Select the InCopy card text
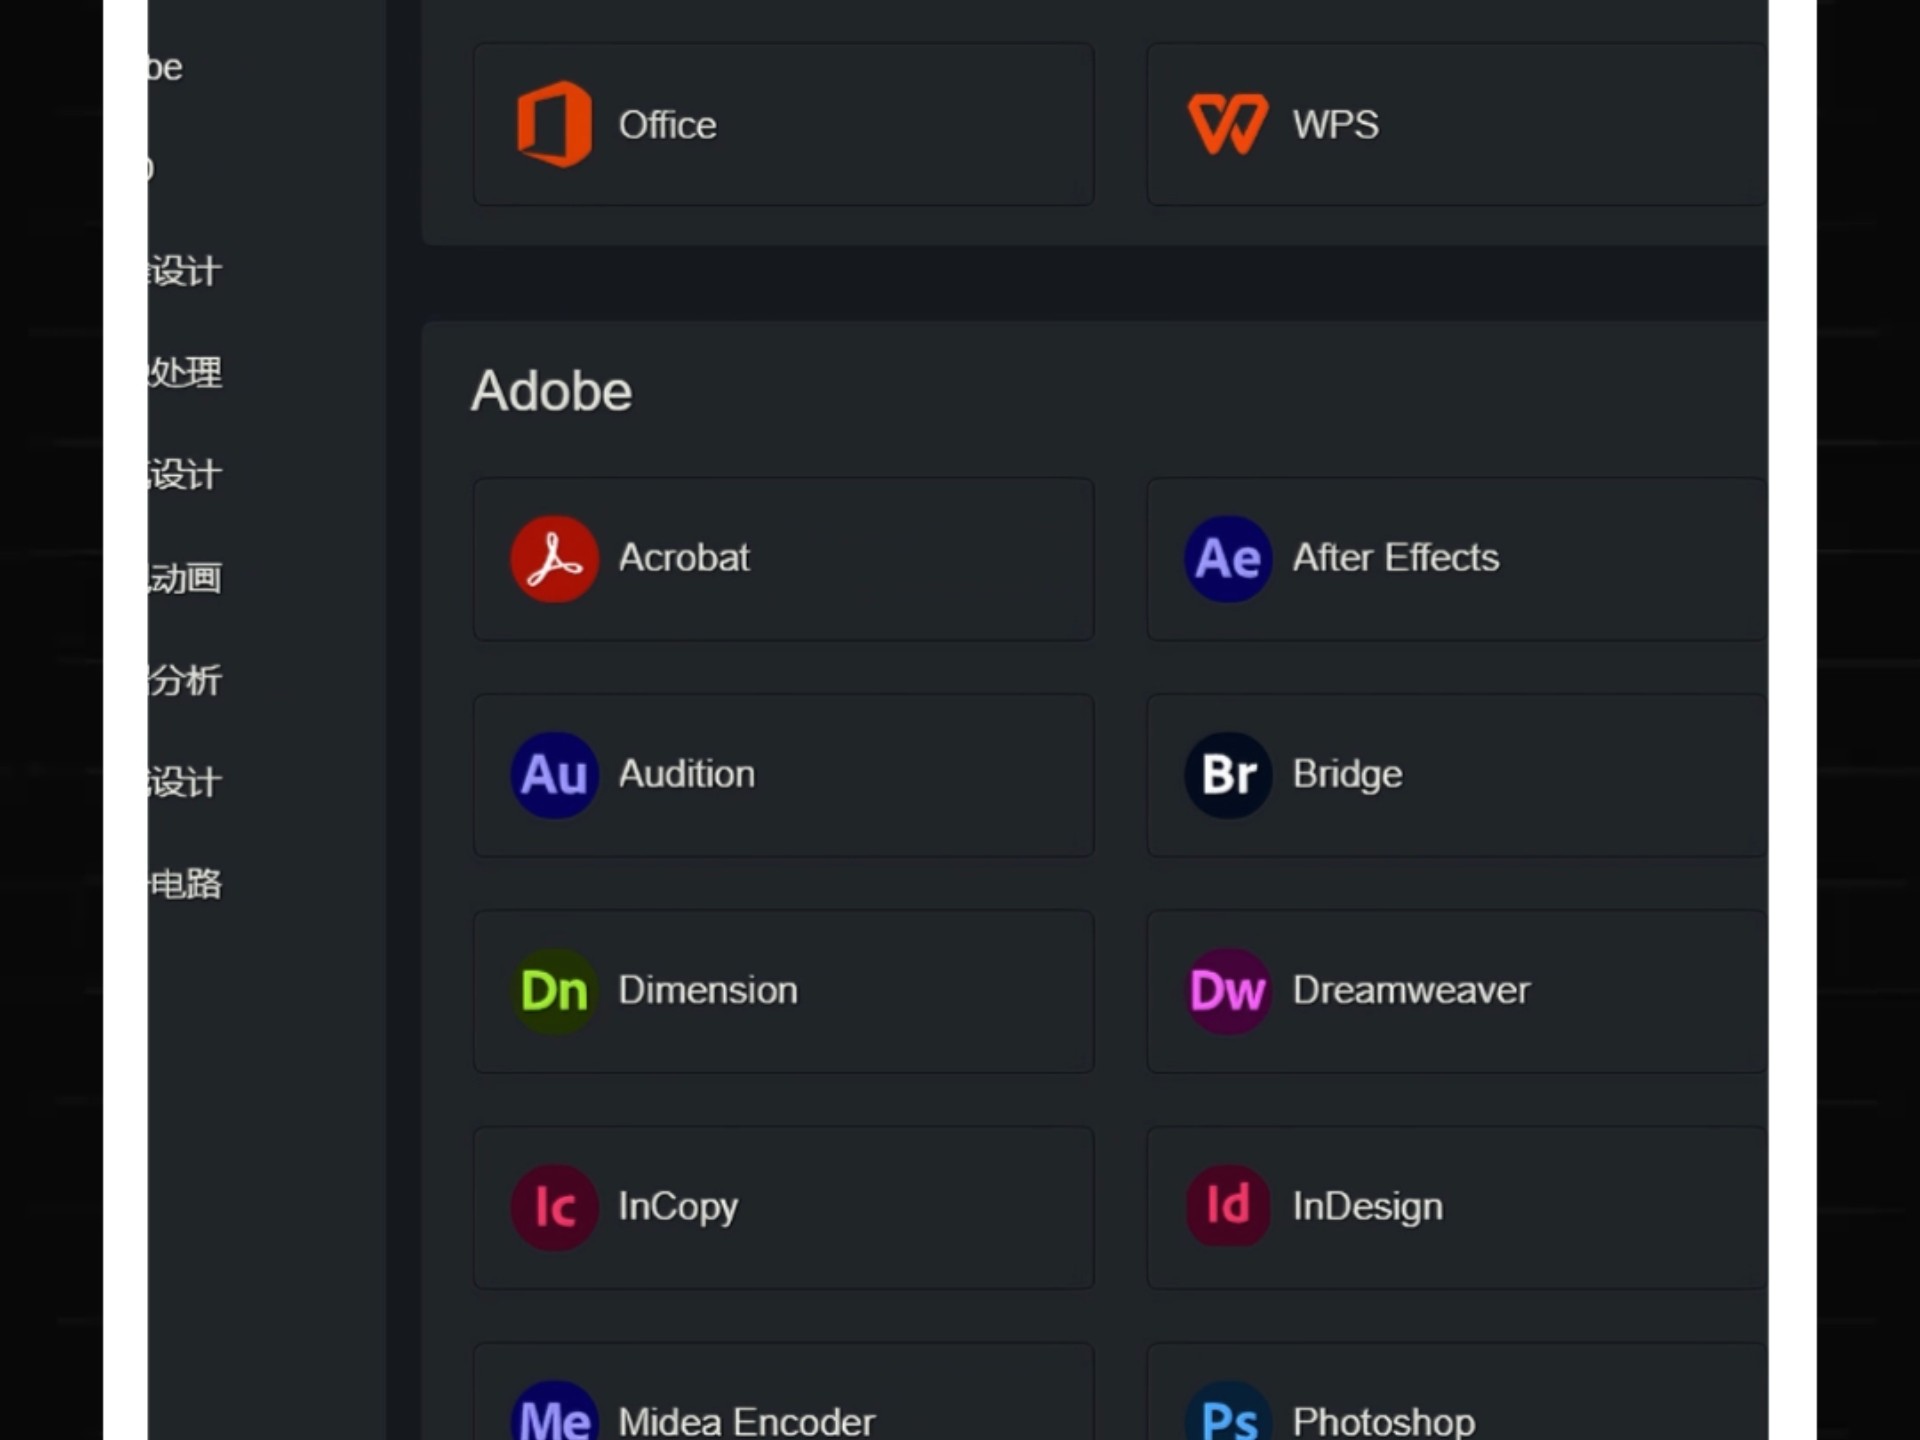Image resolution: width=1920 pixels, height=1440 pixels. 678,1208
